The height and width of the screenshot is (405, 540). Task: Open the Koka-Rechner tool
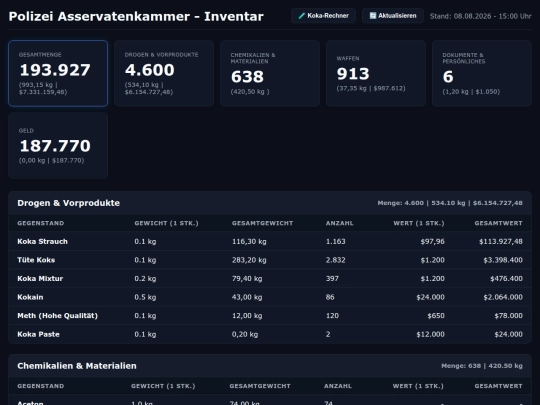323,16
